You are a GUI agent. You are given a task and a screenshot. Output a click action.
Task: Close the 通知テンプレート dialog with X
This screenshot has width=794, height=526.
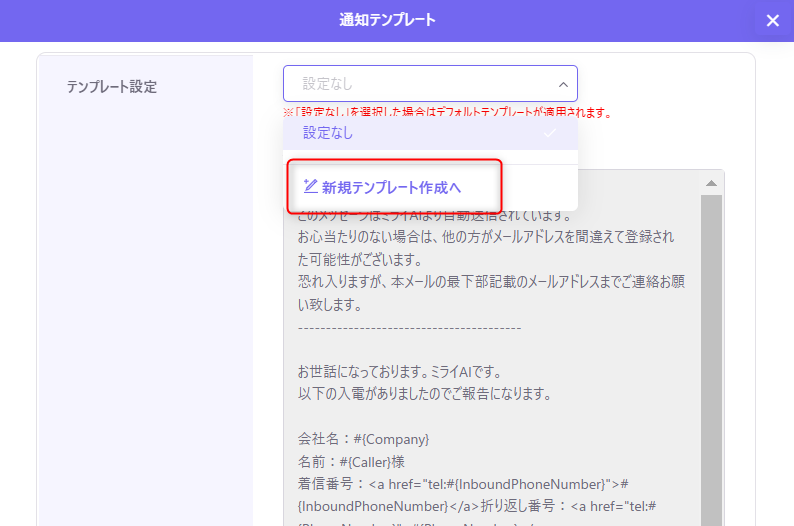[772, 21]
